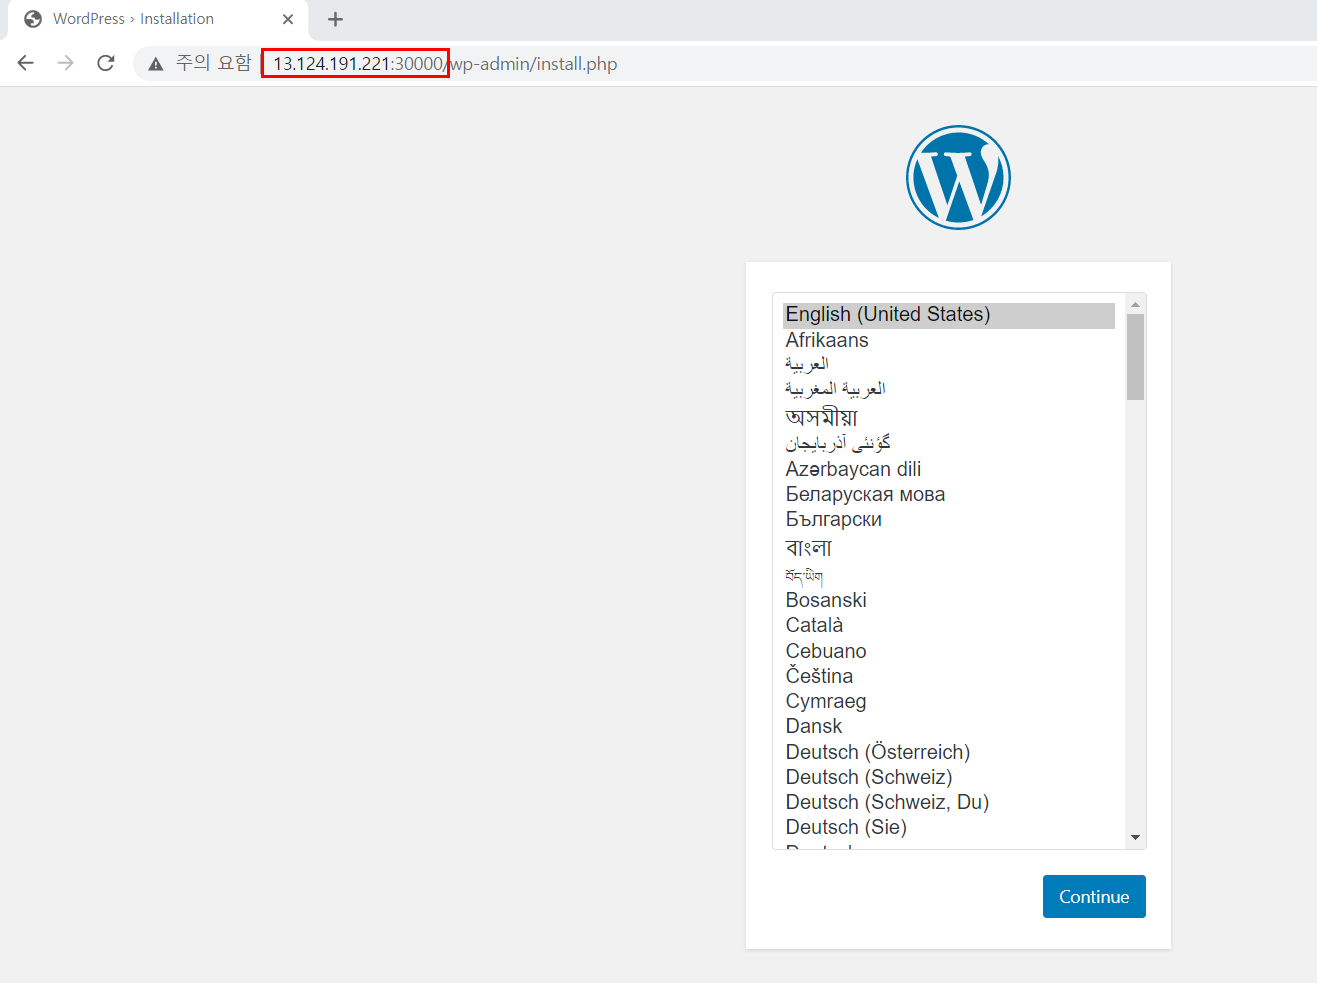1317x983 pixels.
Task: Close the WordPress Installation tab
Action: tap(288, 19)
